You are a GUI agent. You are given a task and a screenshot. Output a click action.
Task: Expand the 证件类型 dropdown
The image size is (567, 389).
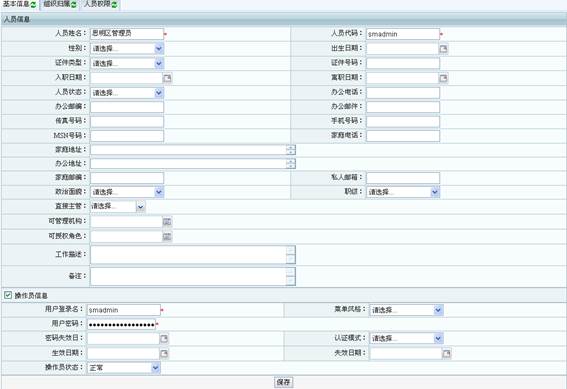159,63
